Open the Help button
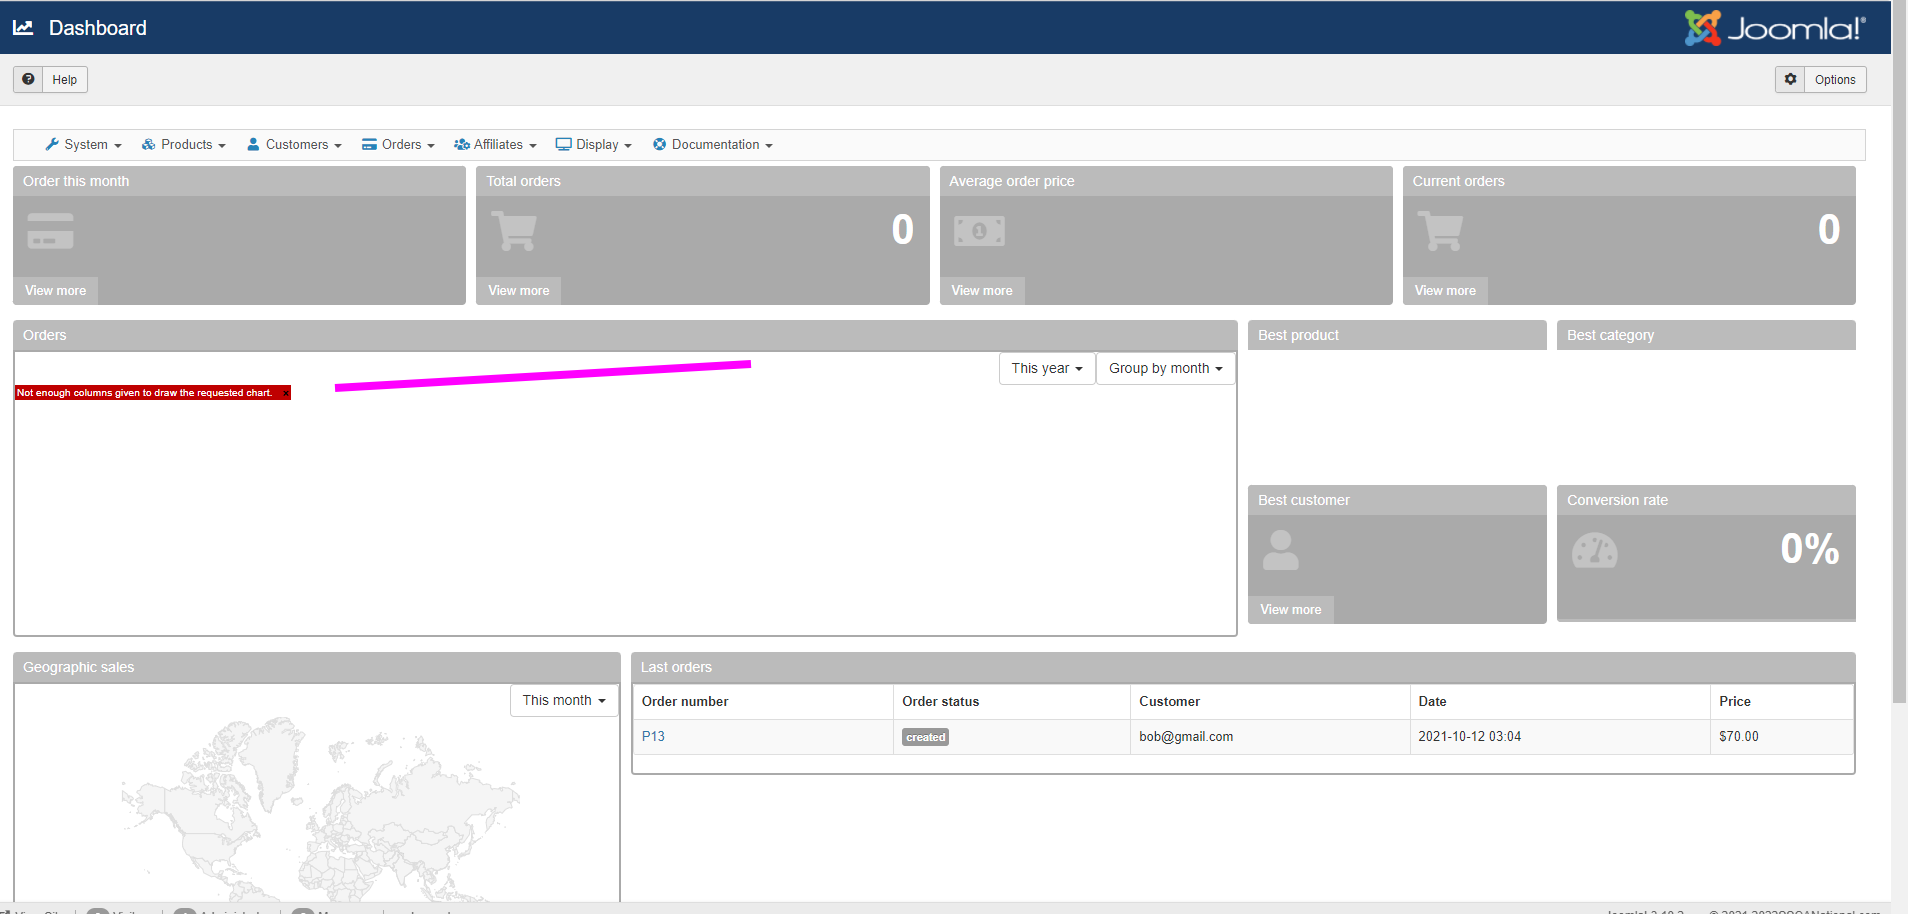Screen dimensions: 1908x914 [x=51, y=80]
